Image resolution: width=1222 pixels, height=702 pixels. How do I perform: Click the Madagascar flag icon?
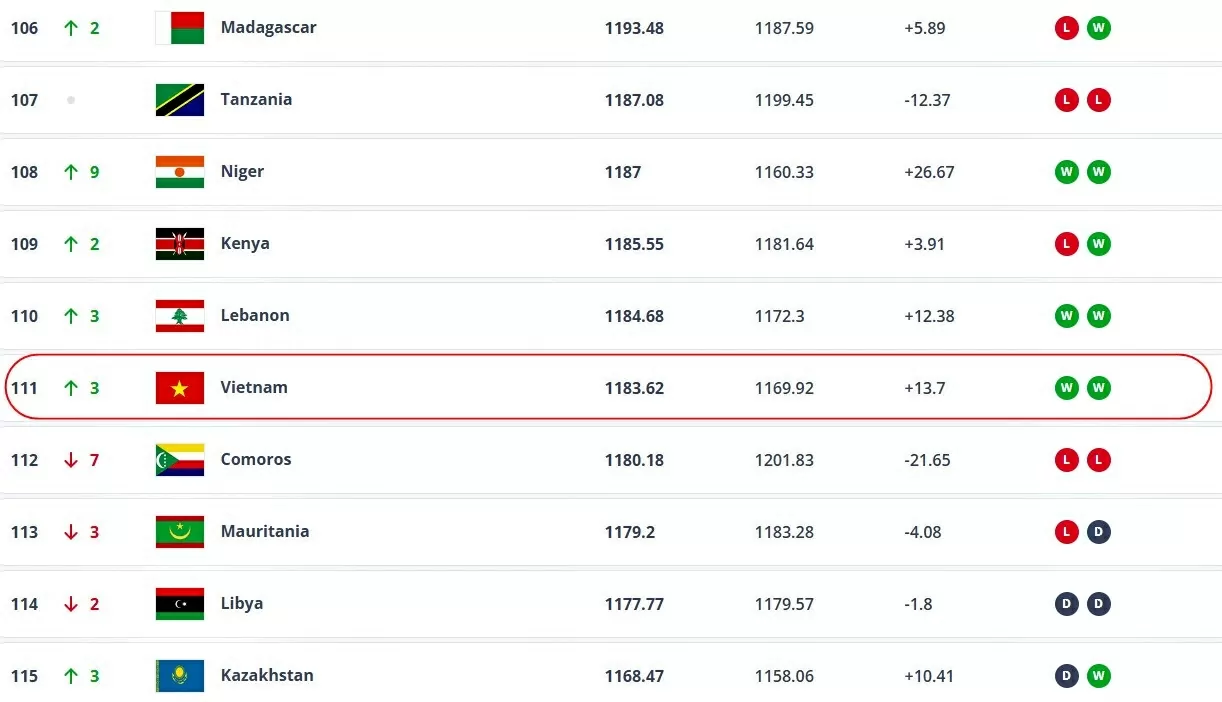point(180,28)
